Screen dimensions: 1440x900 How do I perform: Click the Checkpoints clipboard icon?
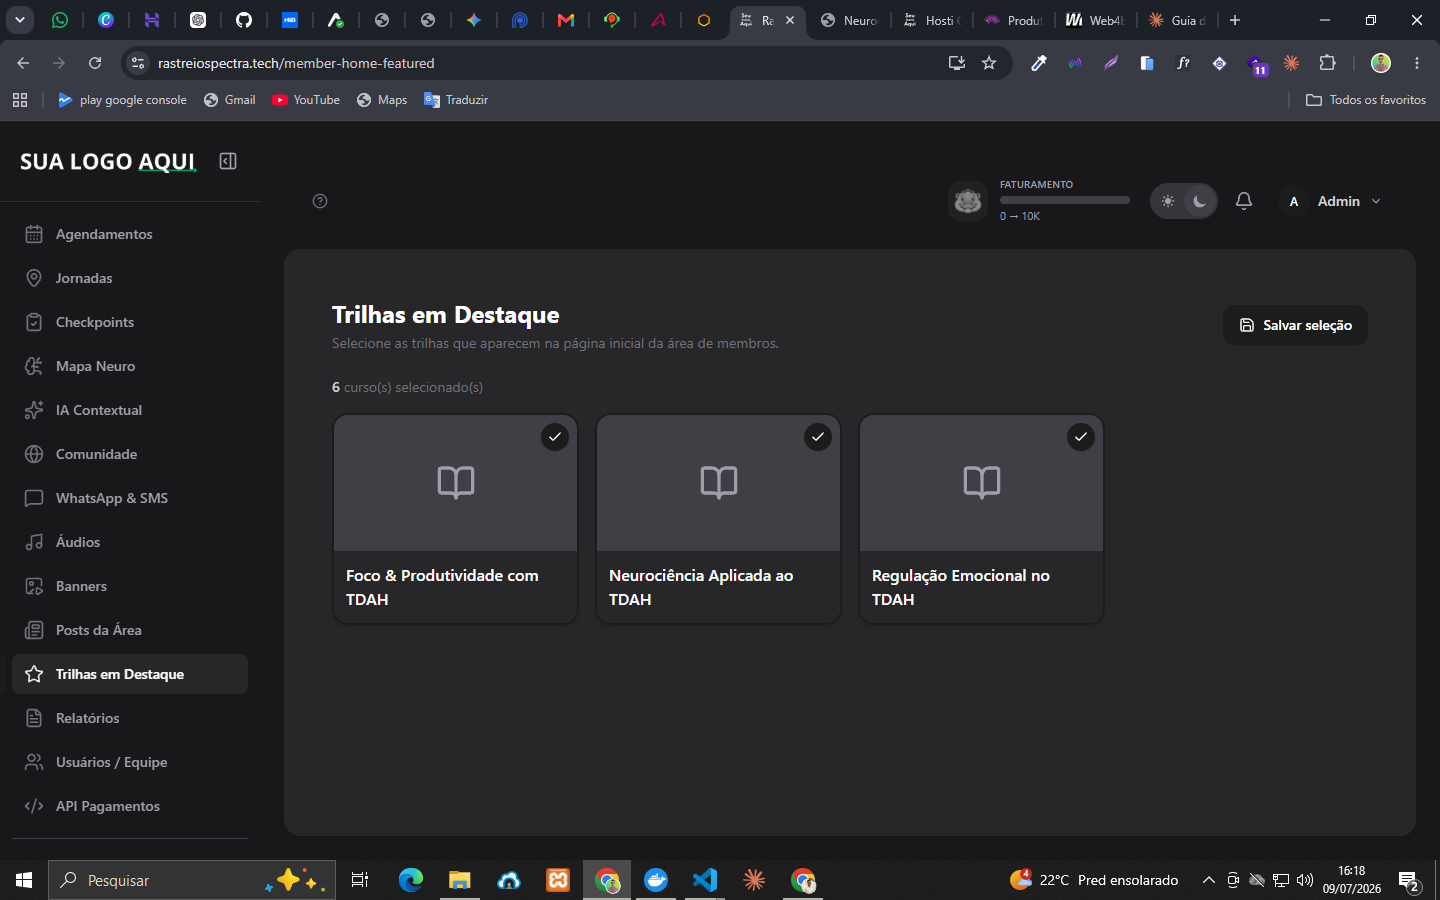(x=34, y=322)
